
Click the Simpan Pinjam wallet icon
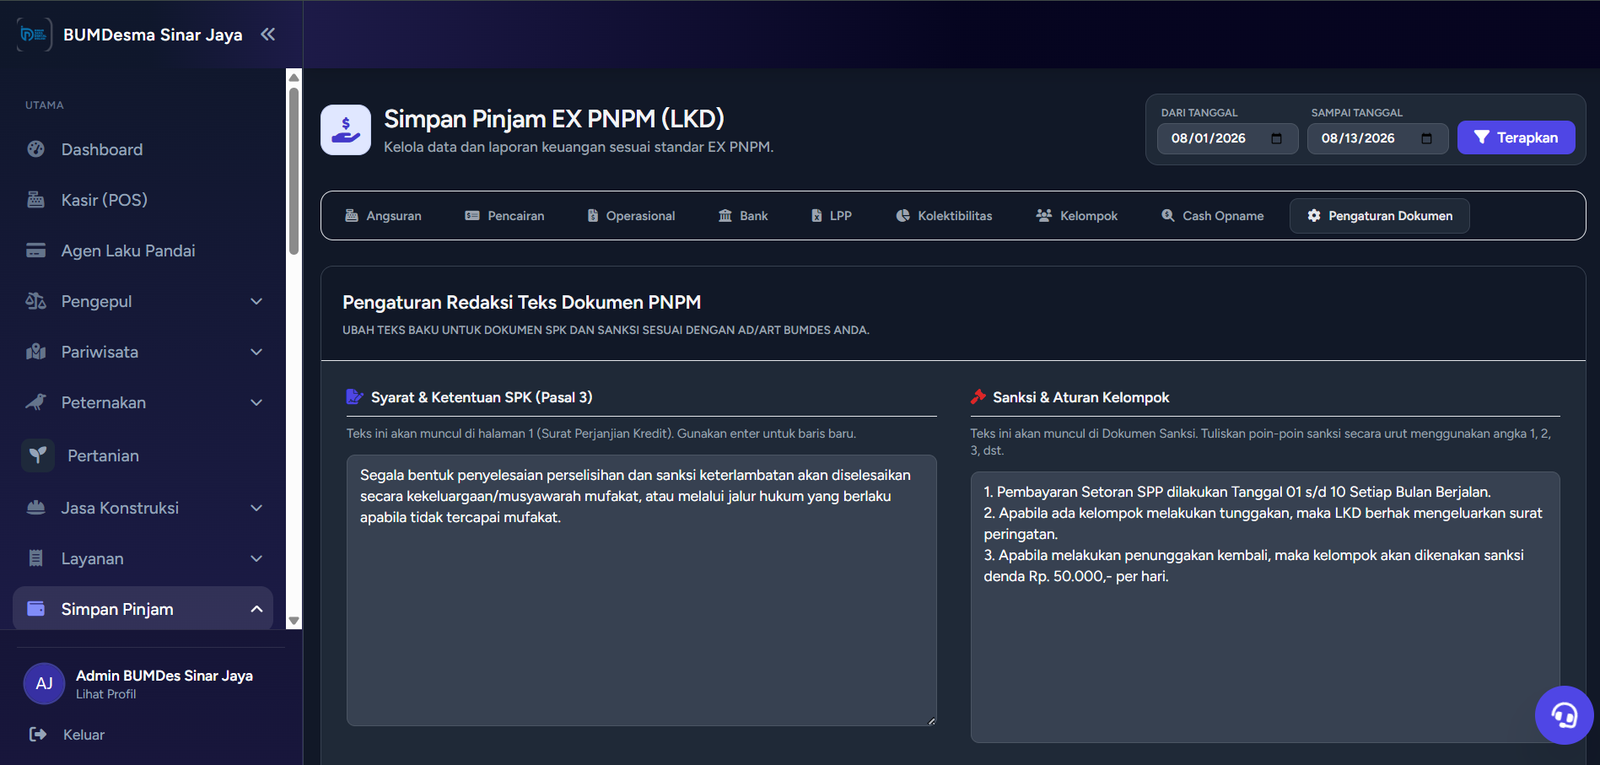tap(36, 609)
